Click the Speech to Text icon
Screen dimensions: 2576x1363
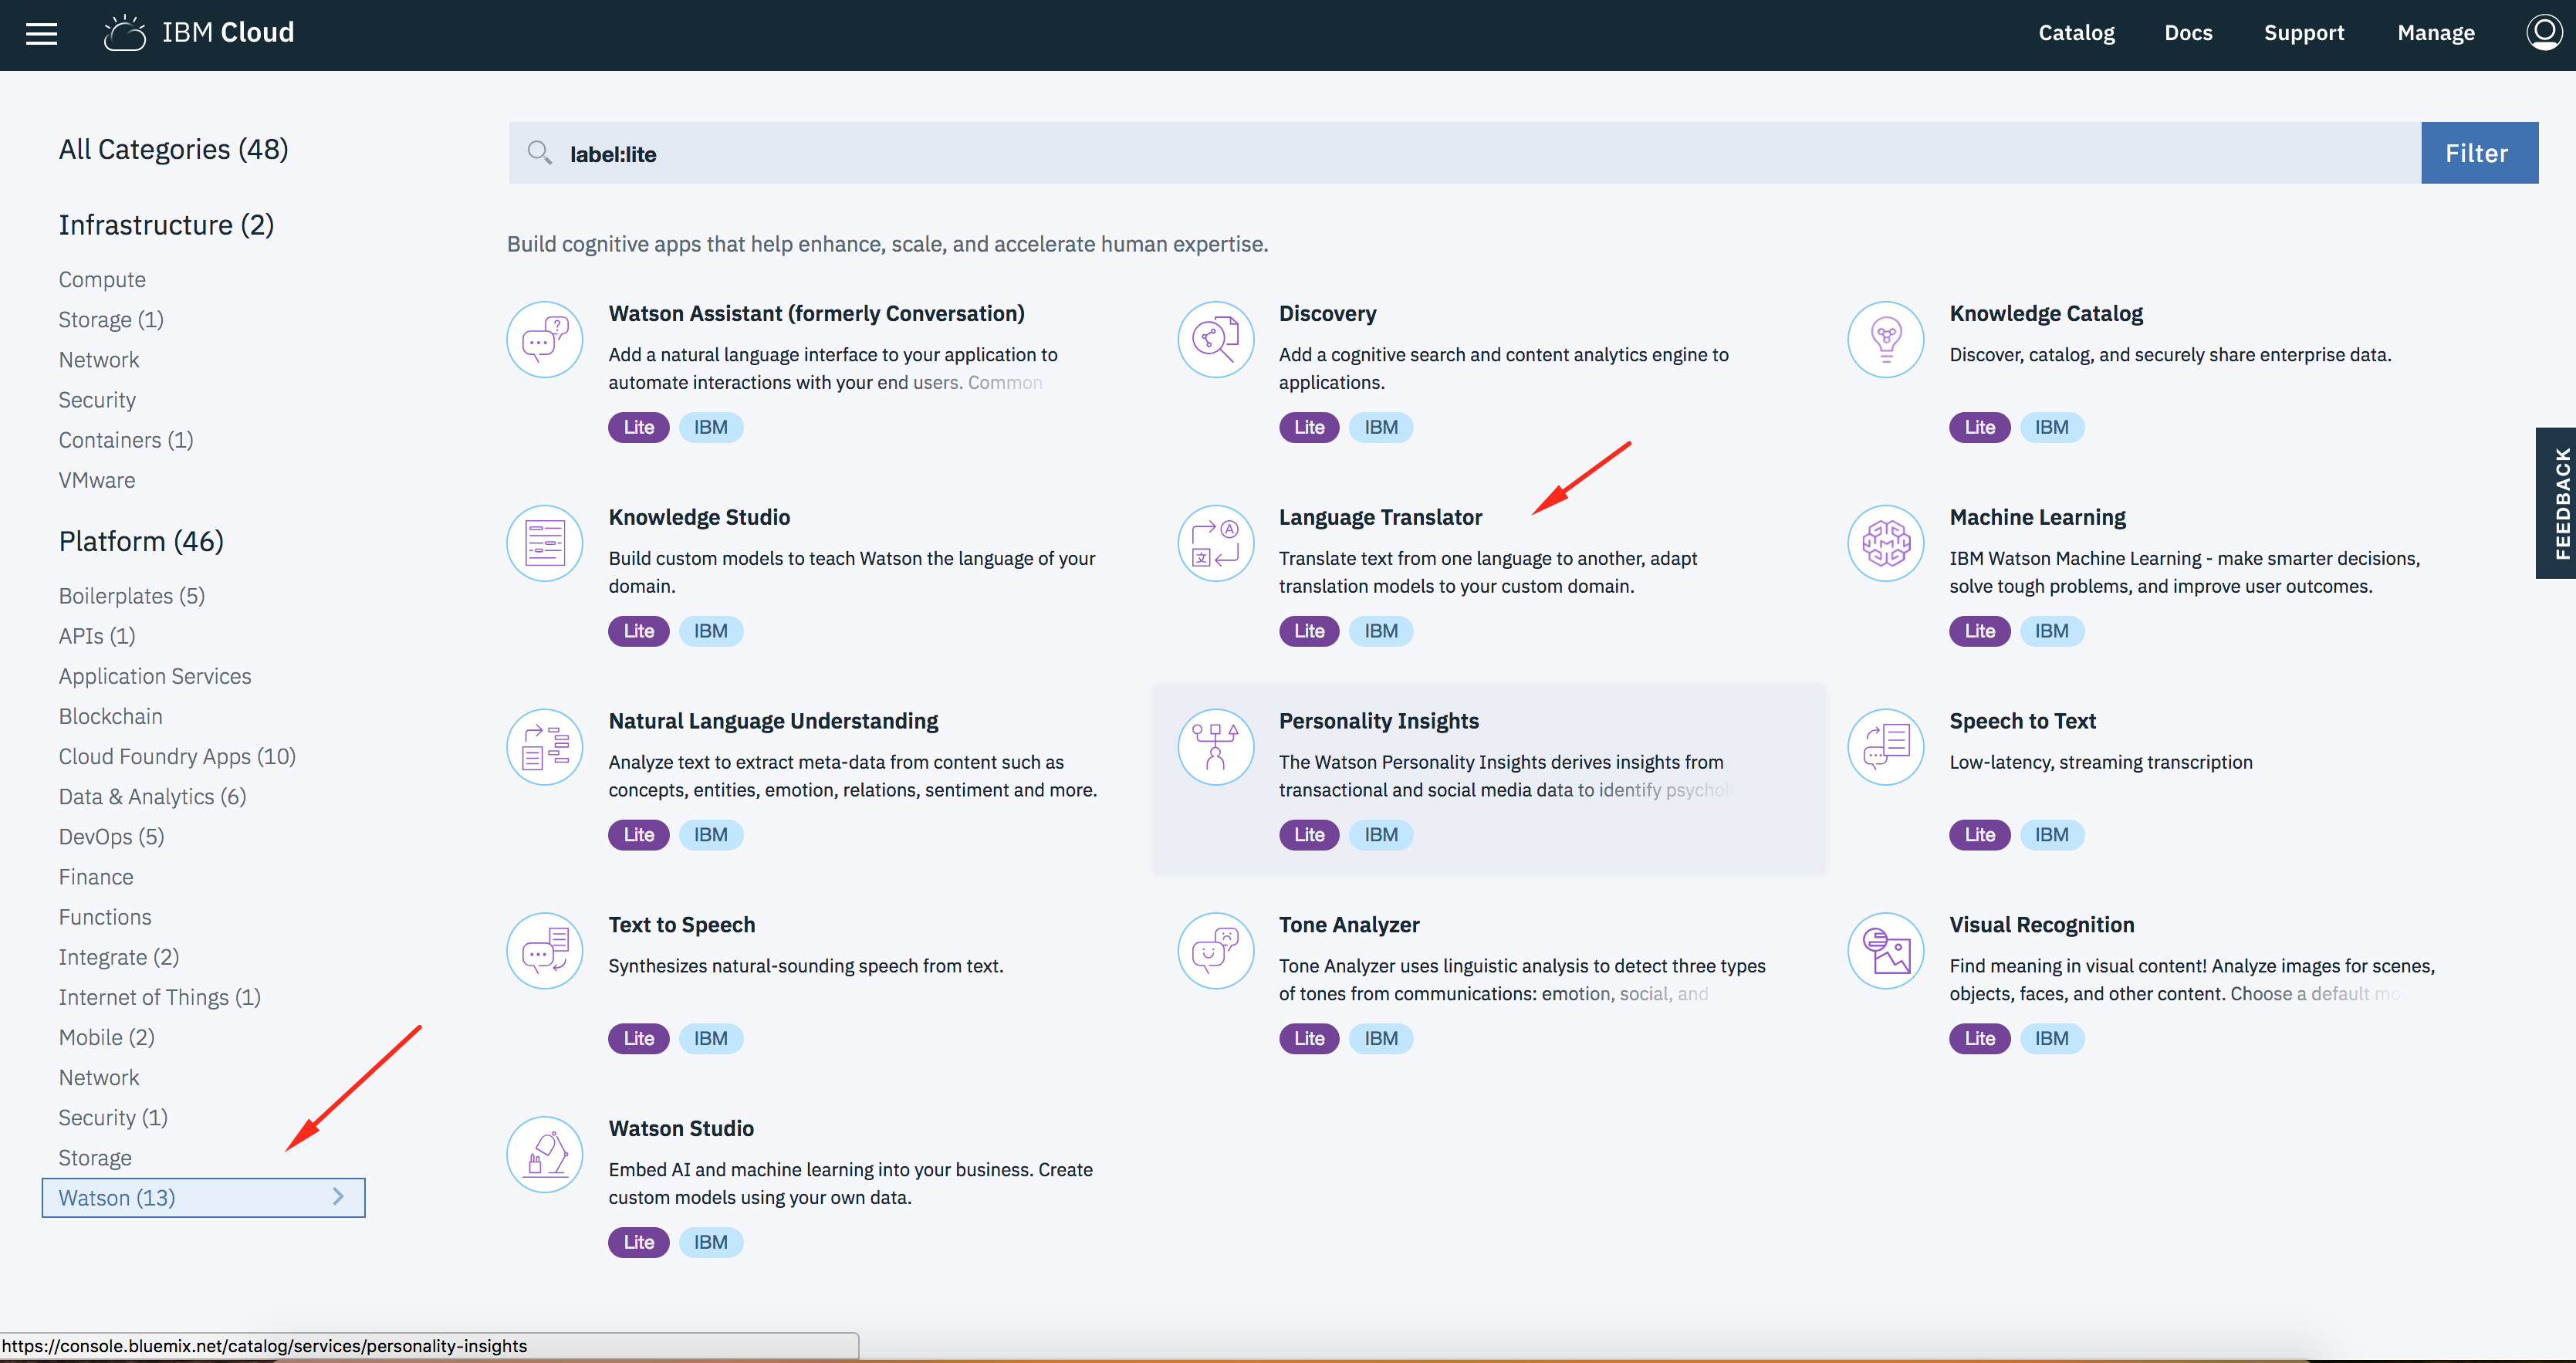[x=1886, y=748]
